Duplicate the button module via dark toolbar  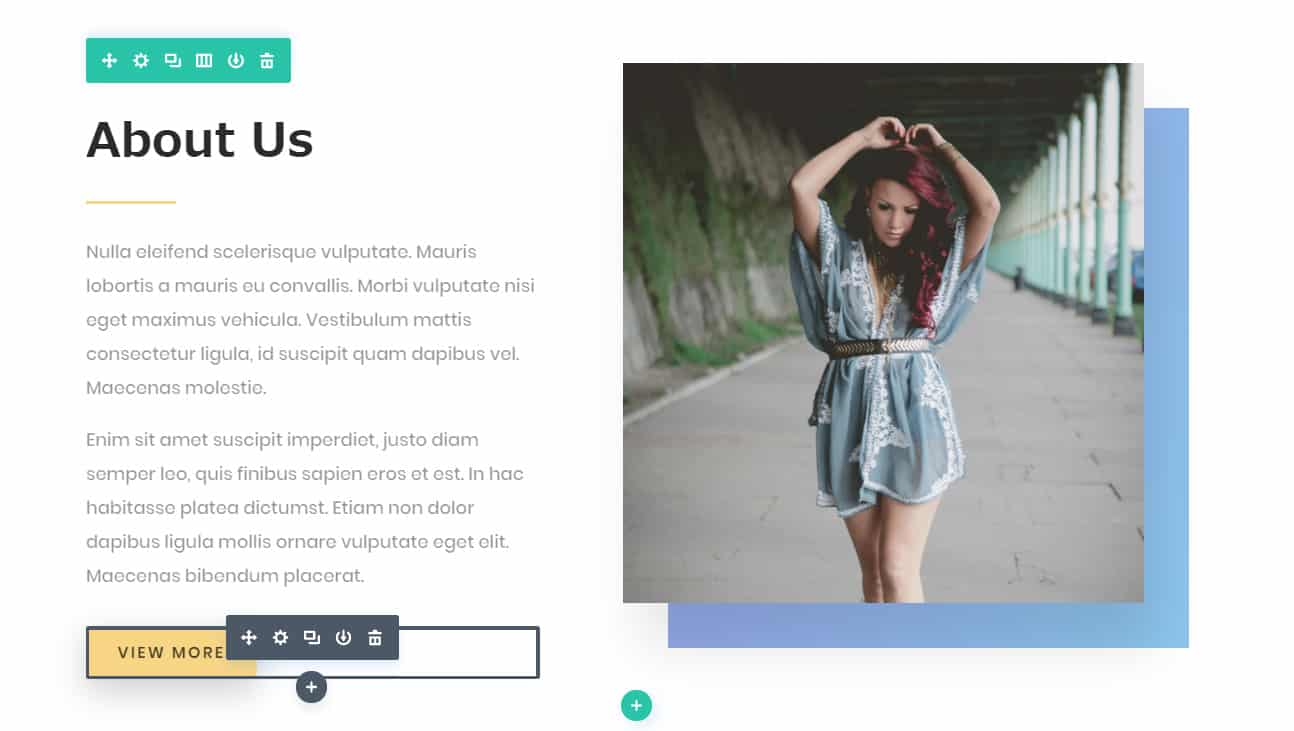pyautogui.click(x=312, y=638)
